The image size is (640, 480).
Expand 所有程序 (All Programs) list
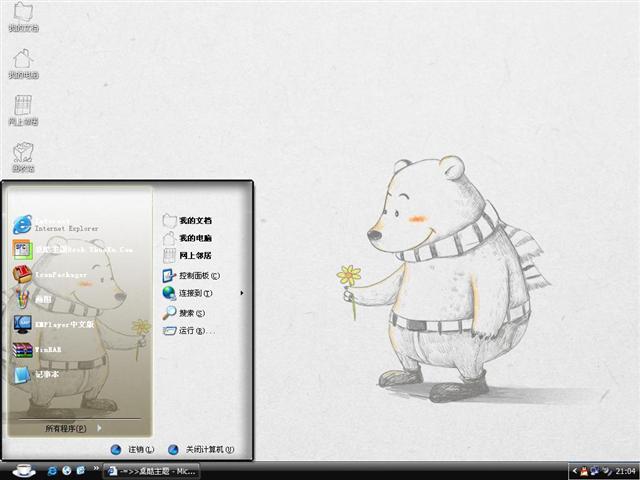coord(73,428)
